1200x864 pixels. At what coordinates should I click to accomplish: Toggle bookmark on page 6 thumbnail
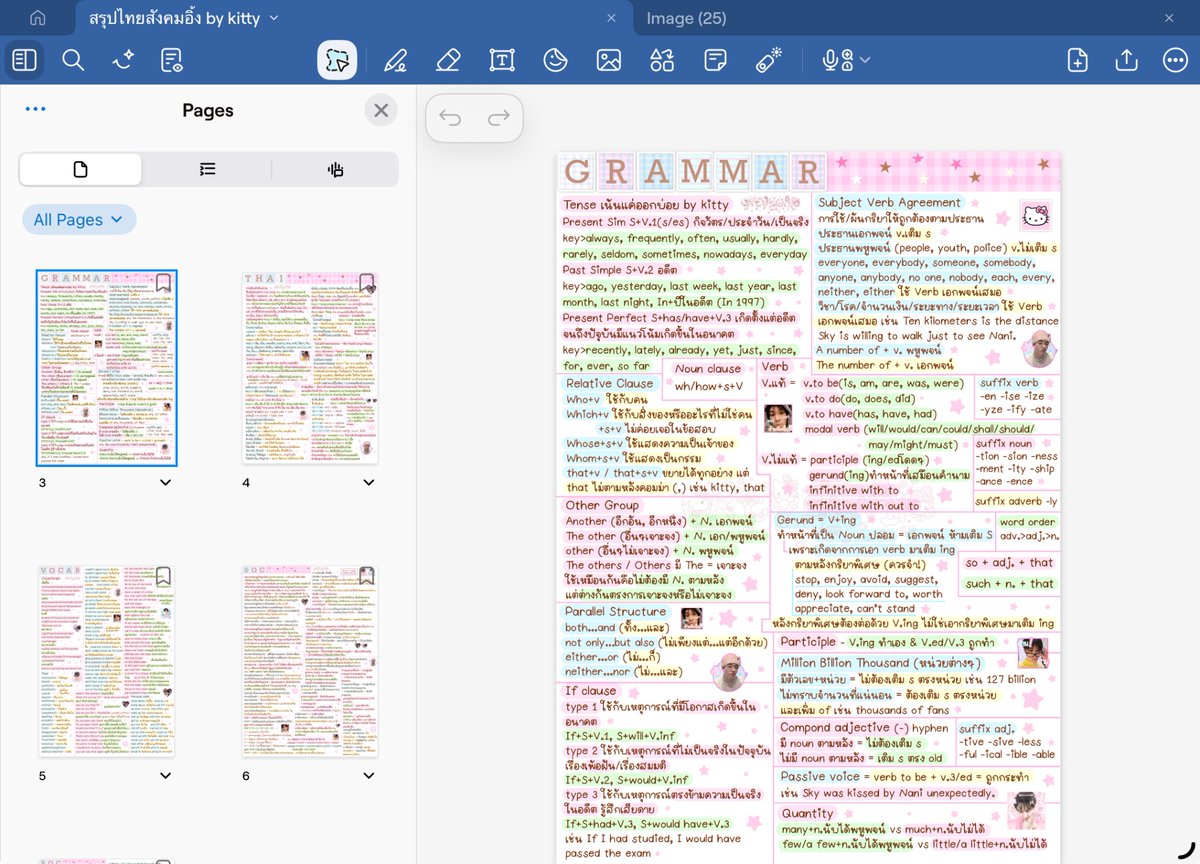pyautogui.click(x=367, y=576)
